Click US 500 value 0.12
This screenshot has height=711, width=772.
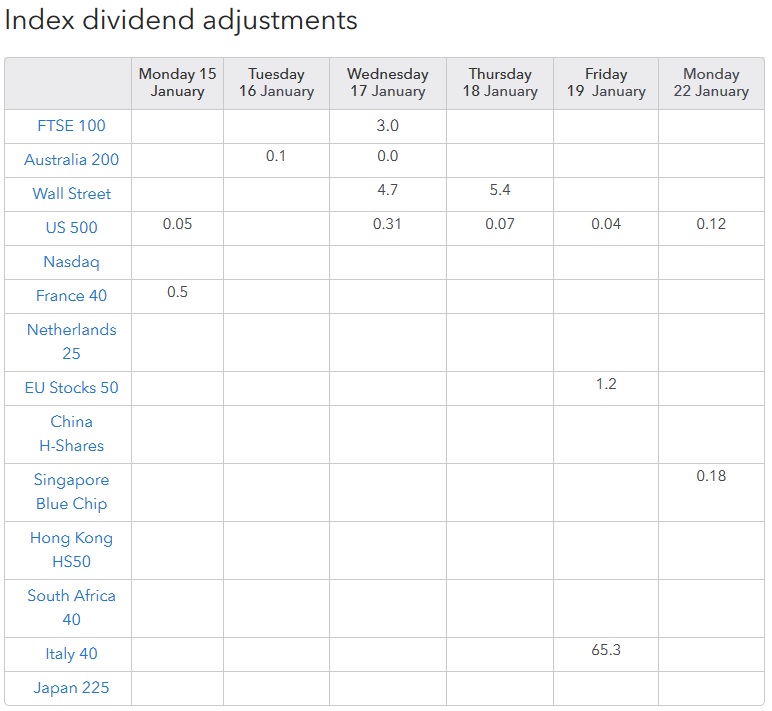pyautogui.click(x=711, y=224)
